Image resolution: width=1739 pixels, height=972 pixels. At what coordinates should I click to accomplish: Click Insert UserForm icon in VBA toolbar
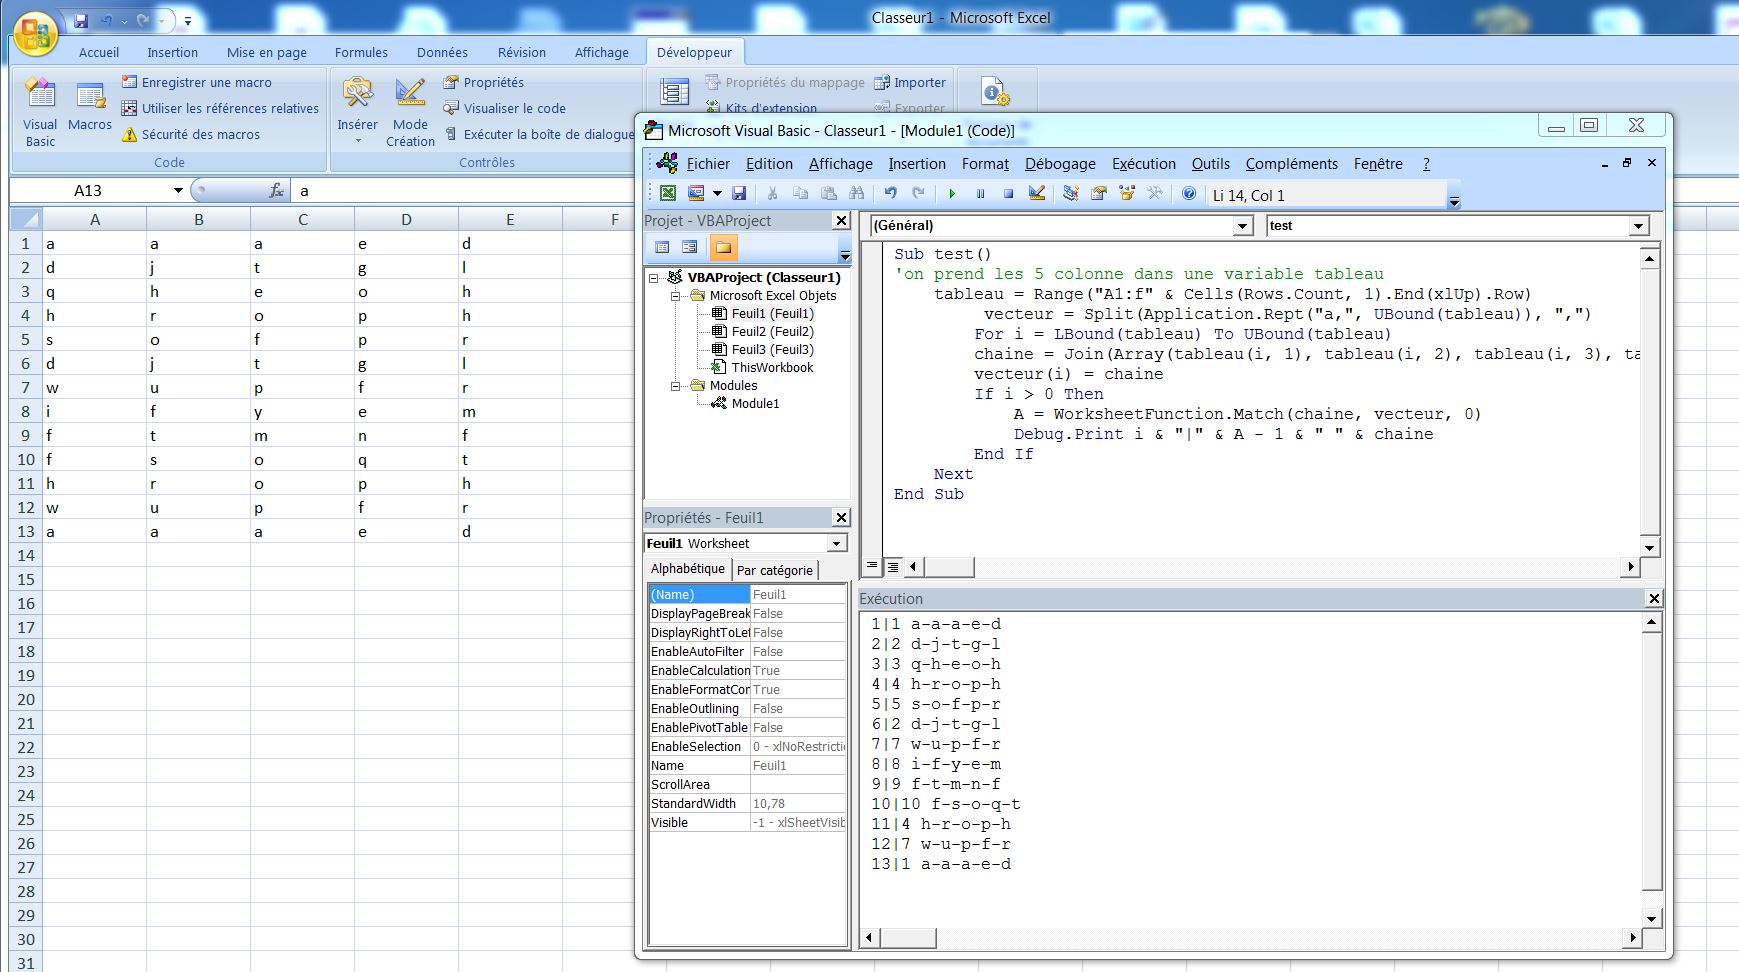(x=696, y=193)
